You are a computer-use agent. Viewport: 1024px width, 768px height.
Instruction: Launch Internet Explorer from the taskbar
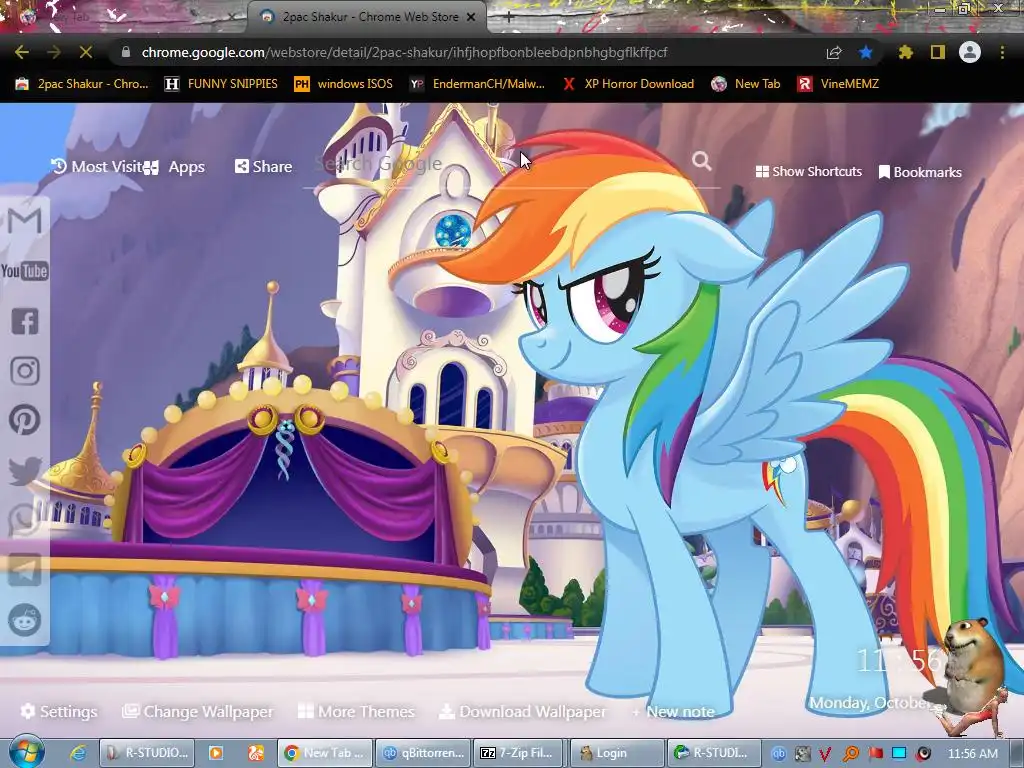[78, 753]
